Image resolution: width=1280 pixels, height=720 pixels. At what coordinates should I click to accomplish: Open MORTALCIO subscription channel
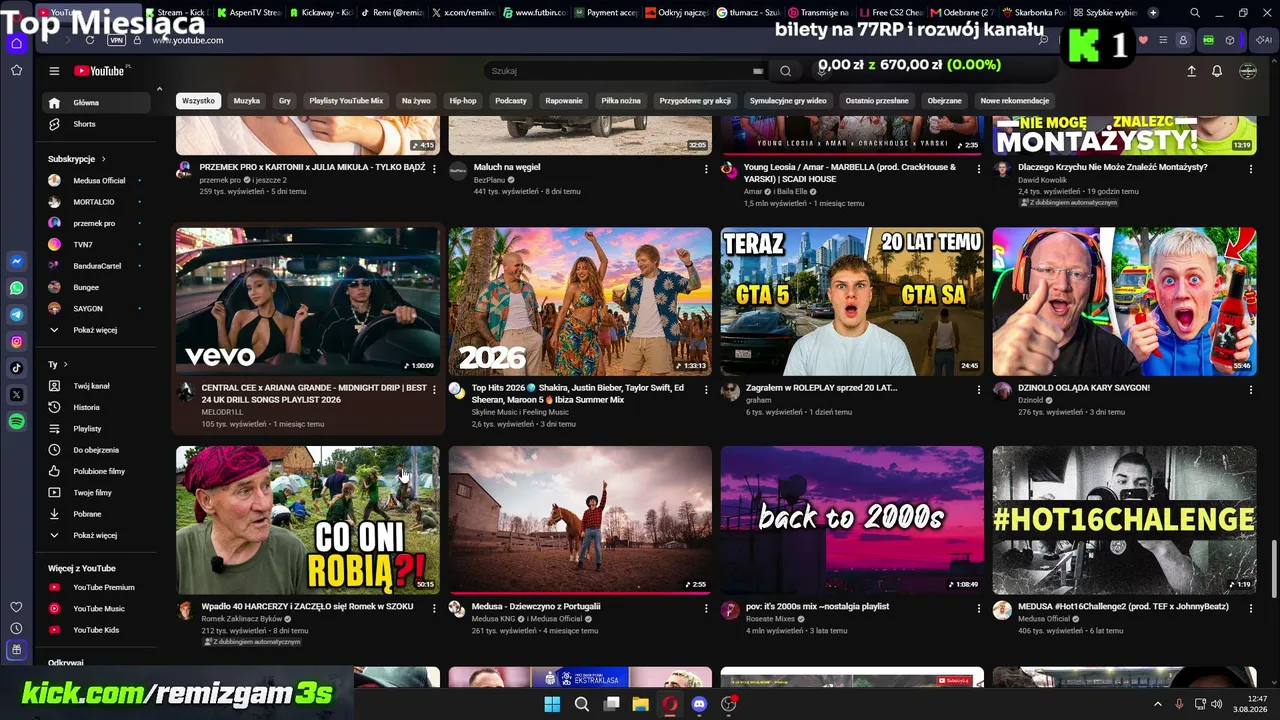[93, 202]
